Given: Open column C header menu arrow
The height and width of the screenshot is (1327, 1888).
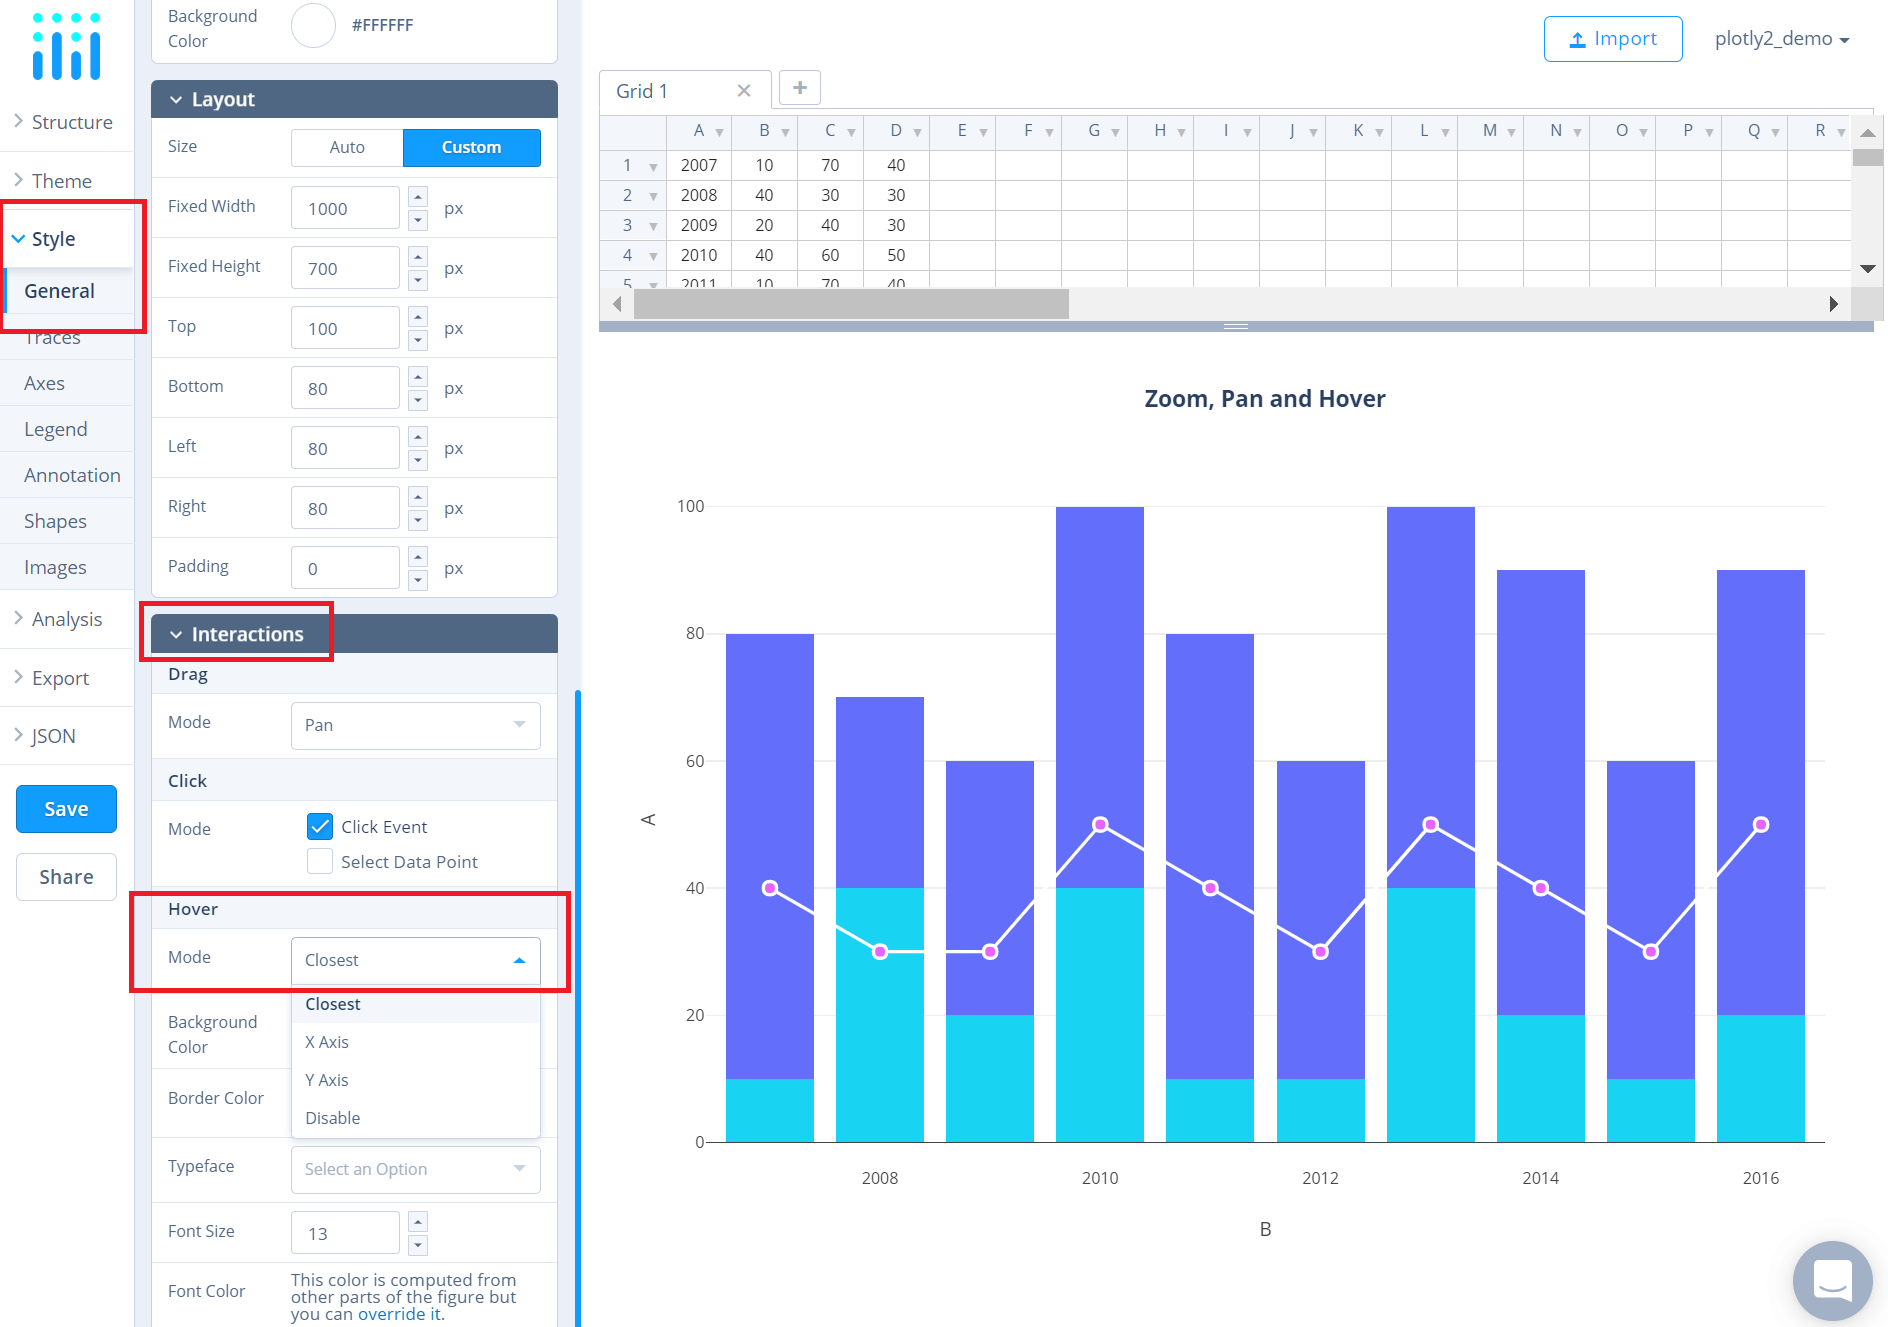Looking at the screenshot, I should point(851,132).
